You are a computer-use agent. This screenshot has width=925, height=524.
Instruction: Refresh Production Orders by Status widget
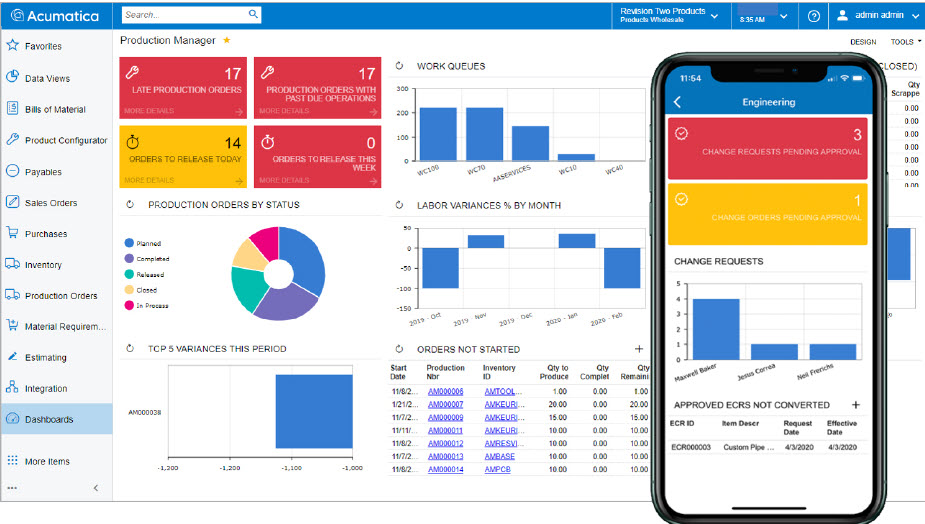(x=130, y=205)
